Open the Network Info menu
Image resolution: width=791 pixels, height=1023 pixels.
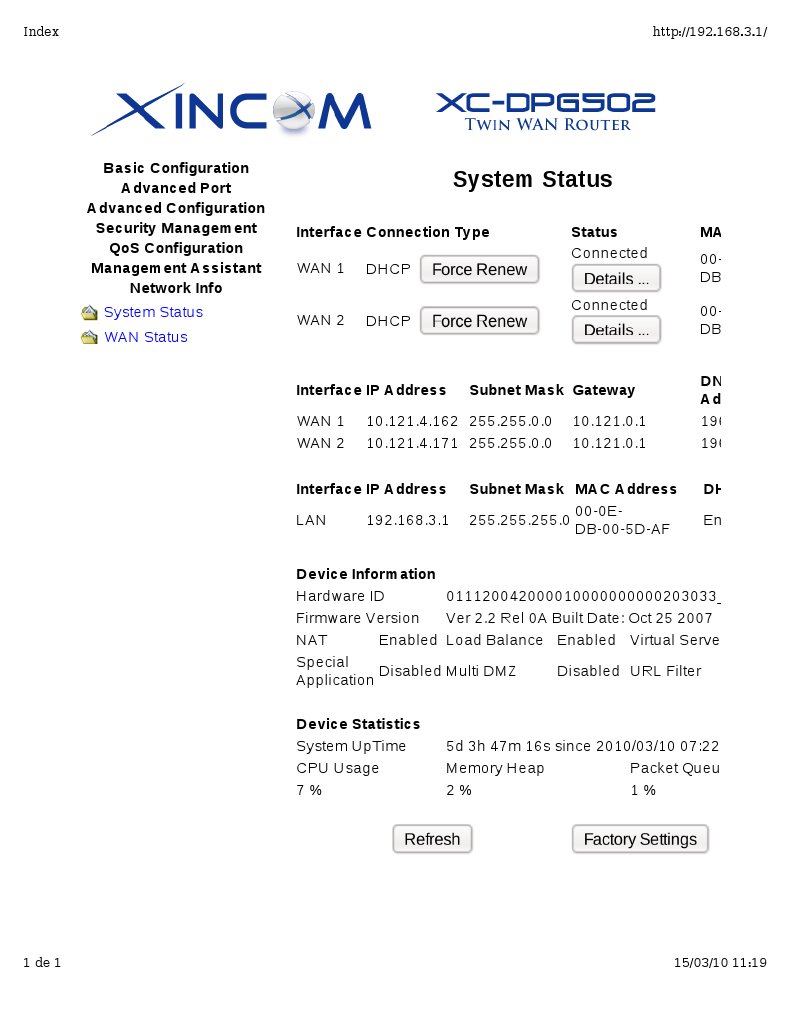point(176,288)
